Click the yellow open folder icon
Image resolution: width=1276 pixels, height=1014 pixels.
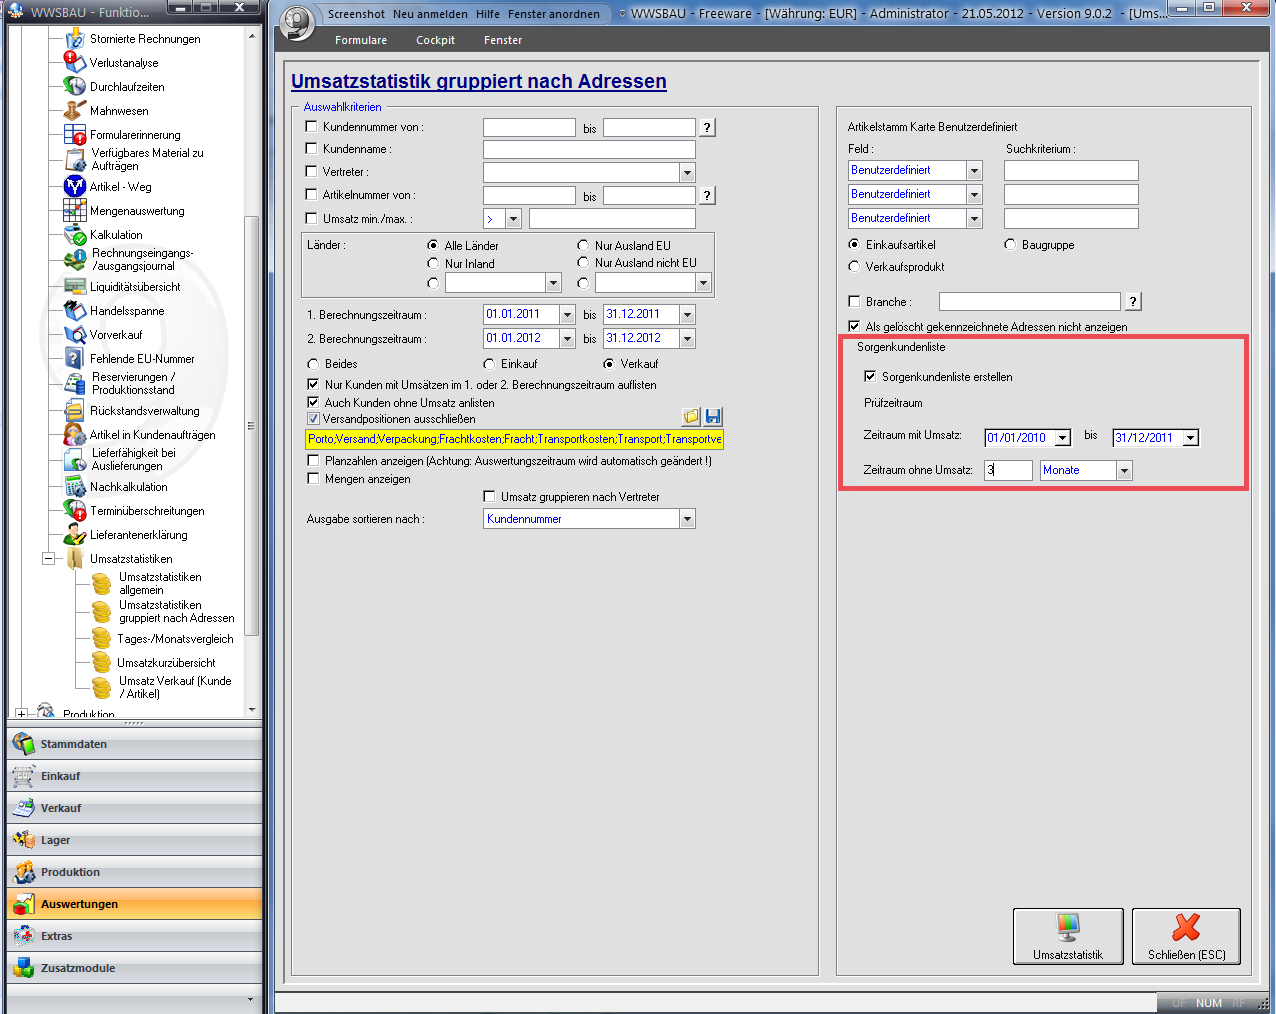click(x=691, y=417)
